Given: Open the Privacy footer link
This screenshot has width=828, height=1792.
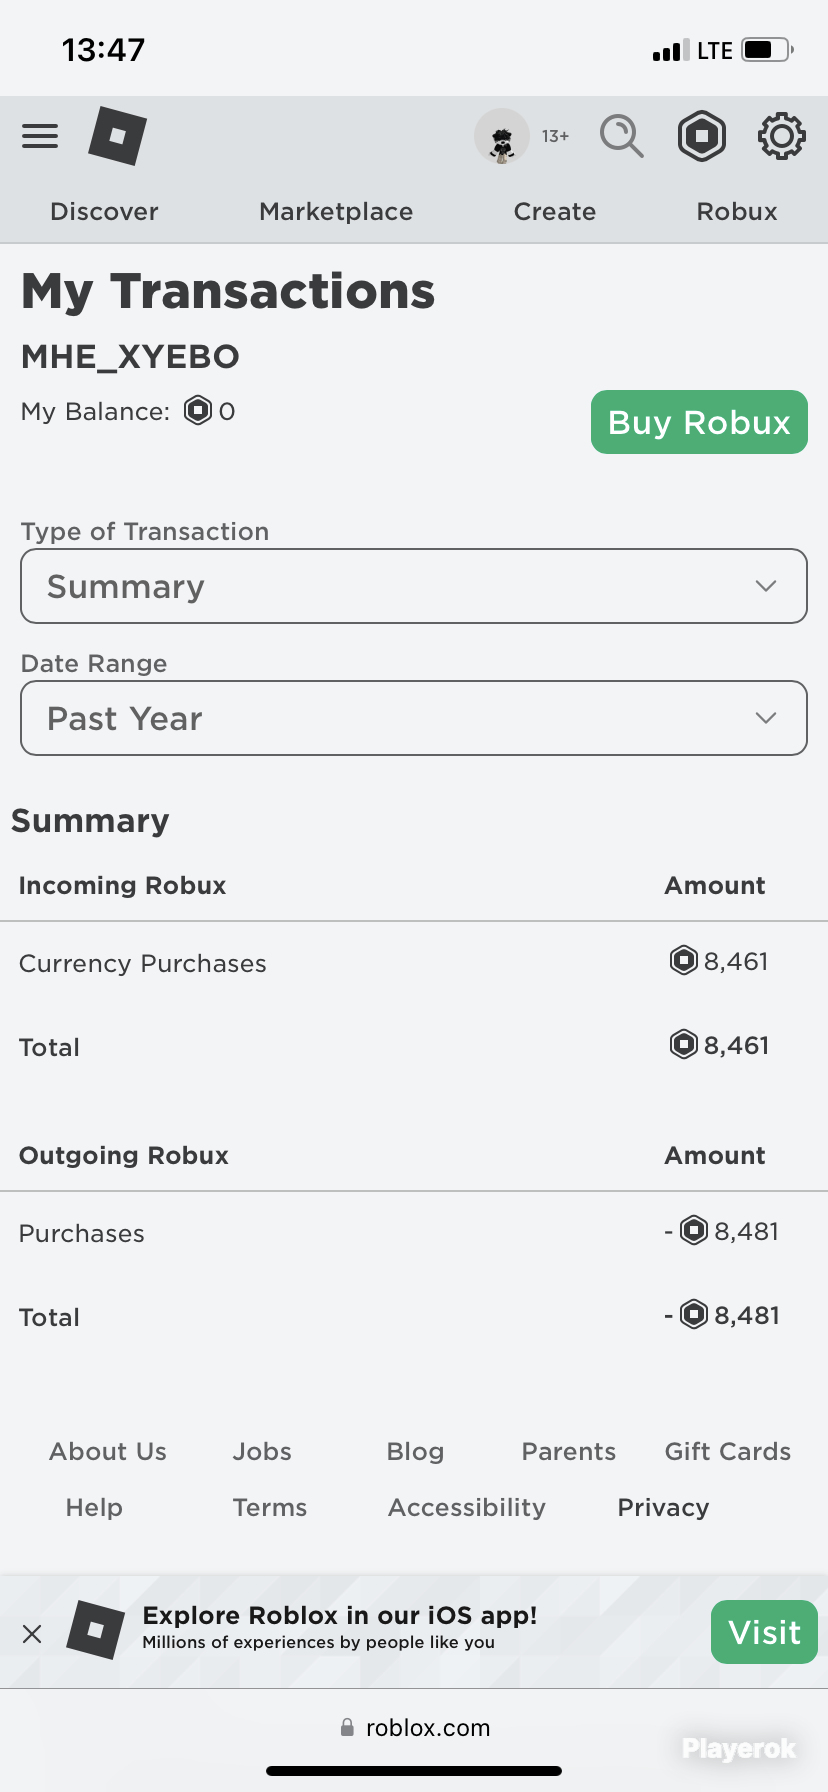Looking at the screenshot, I should tap(663, 1507).
